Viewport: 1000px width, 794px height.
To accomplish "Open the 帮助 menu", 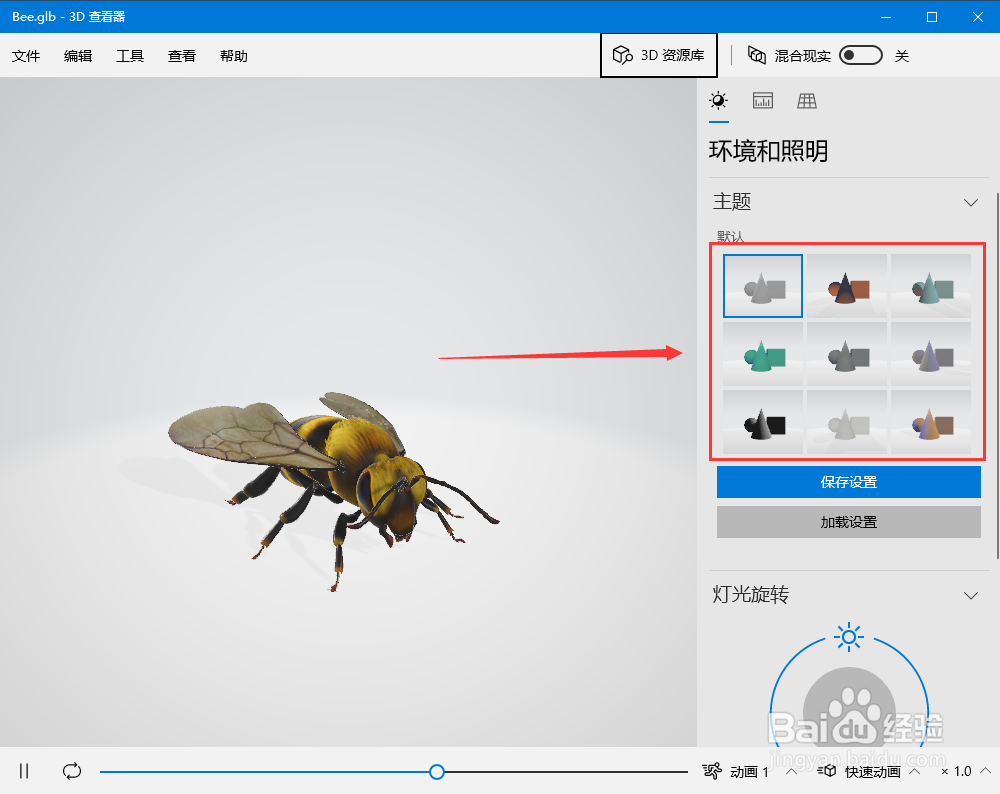I will [233, 56].
